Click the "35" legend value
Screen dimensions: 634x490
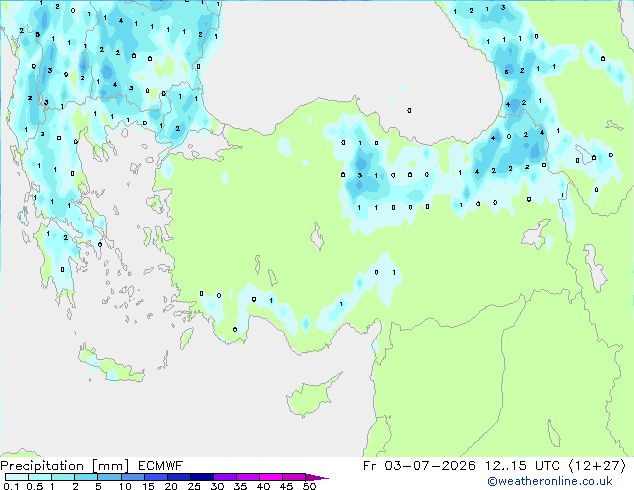tap(240, 486)
